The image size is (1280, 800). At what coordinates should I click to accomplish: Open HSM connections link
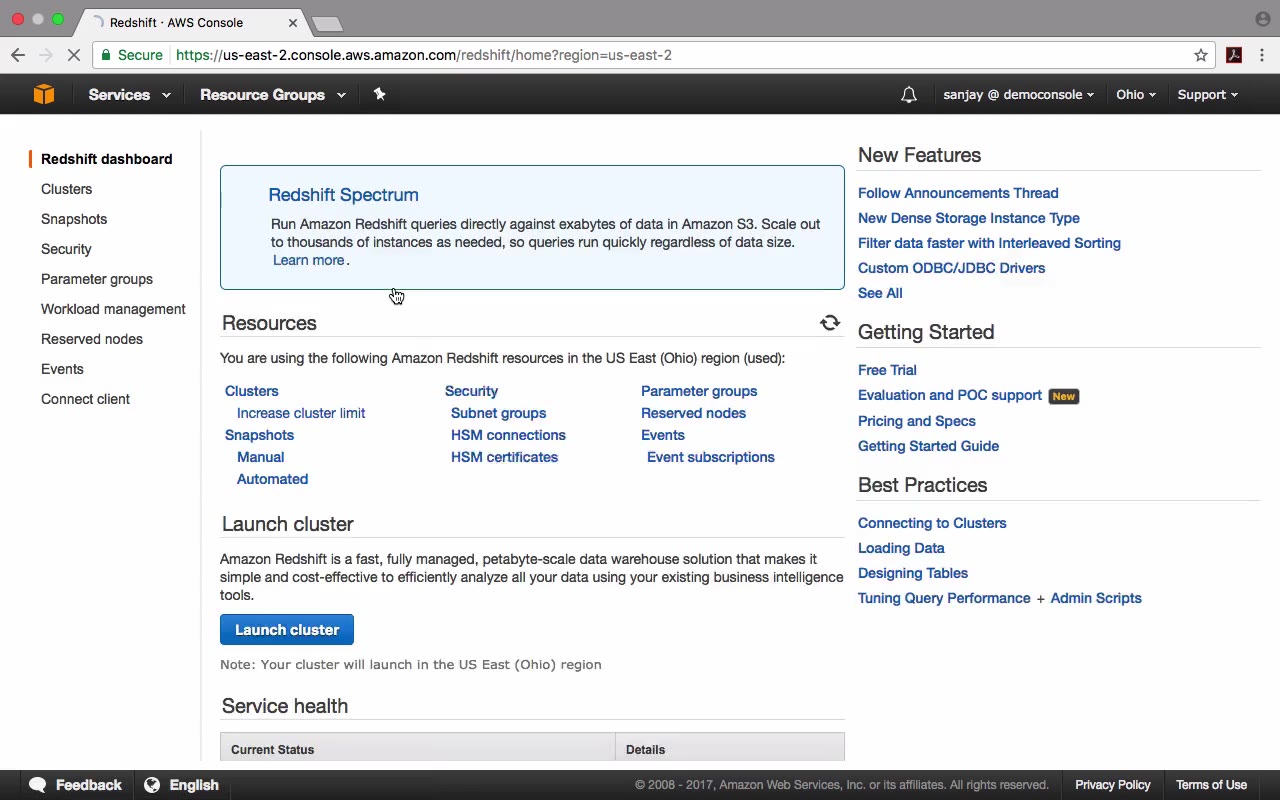pyautogui.click(x=508, y=435)
